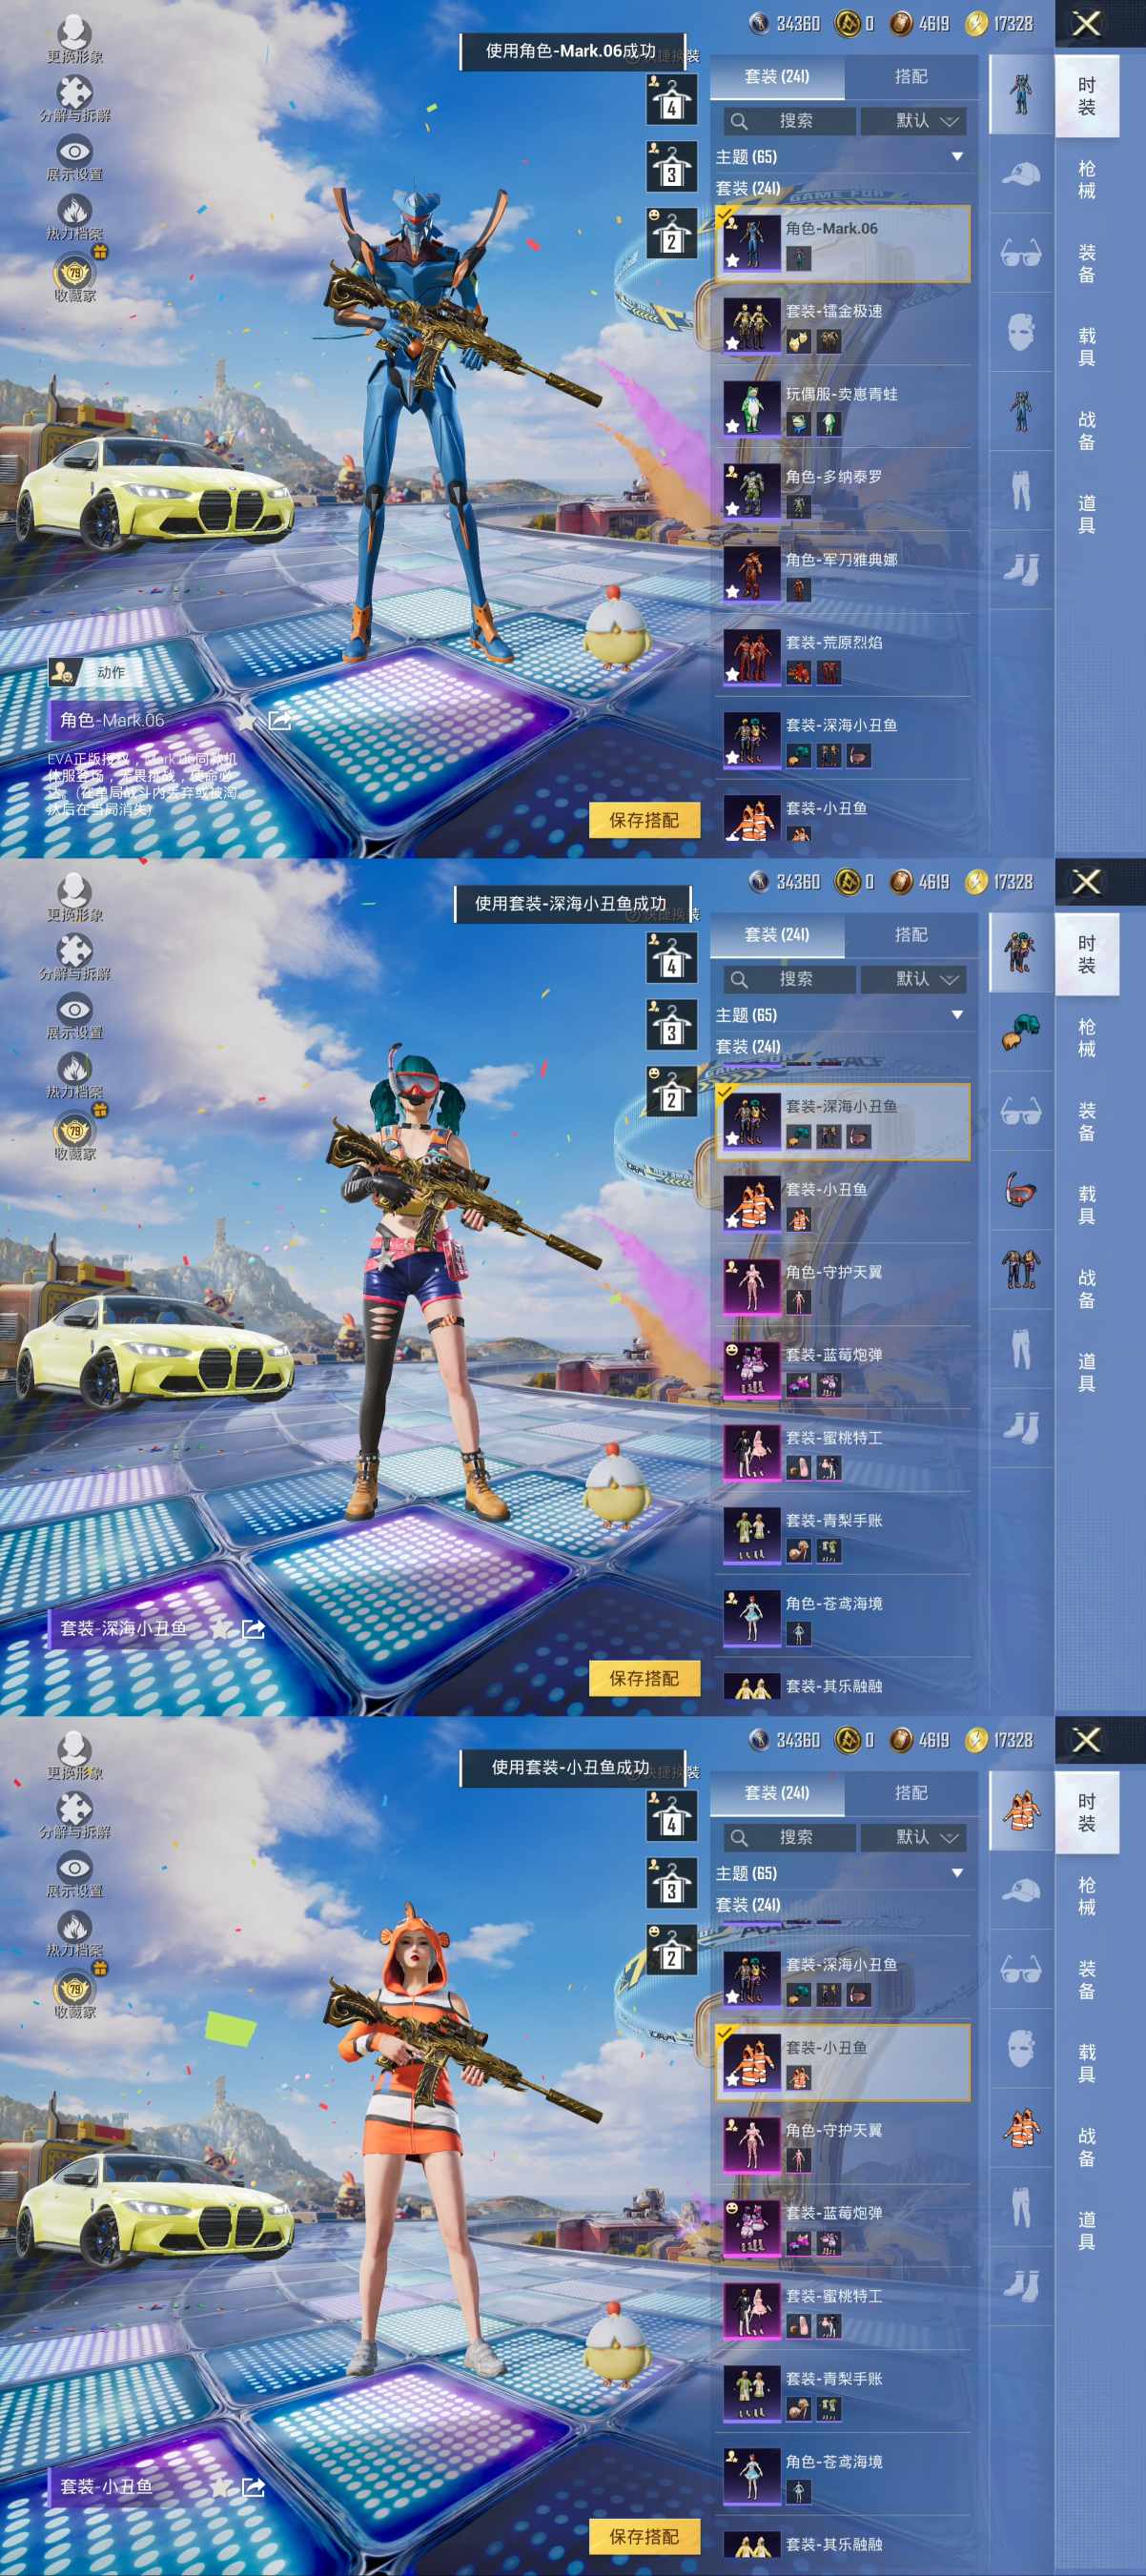
Task: Click the gold 17328 currency icon in top screenshot
Action: (976, 23)
